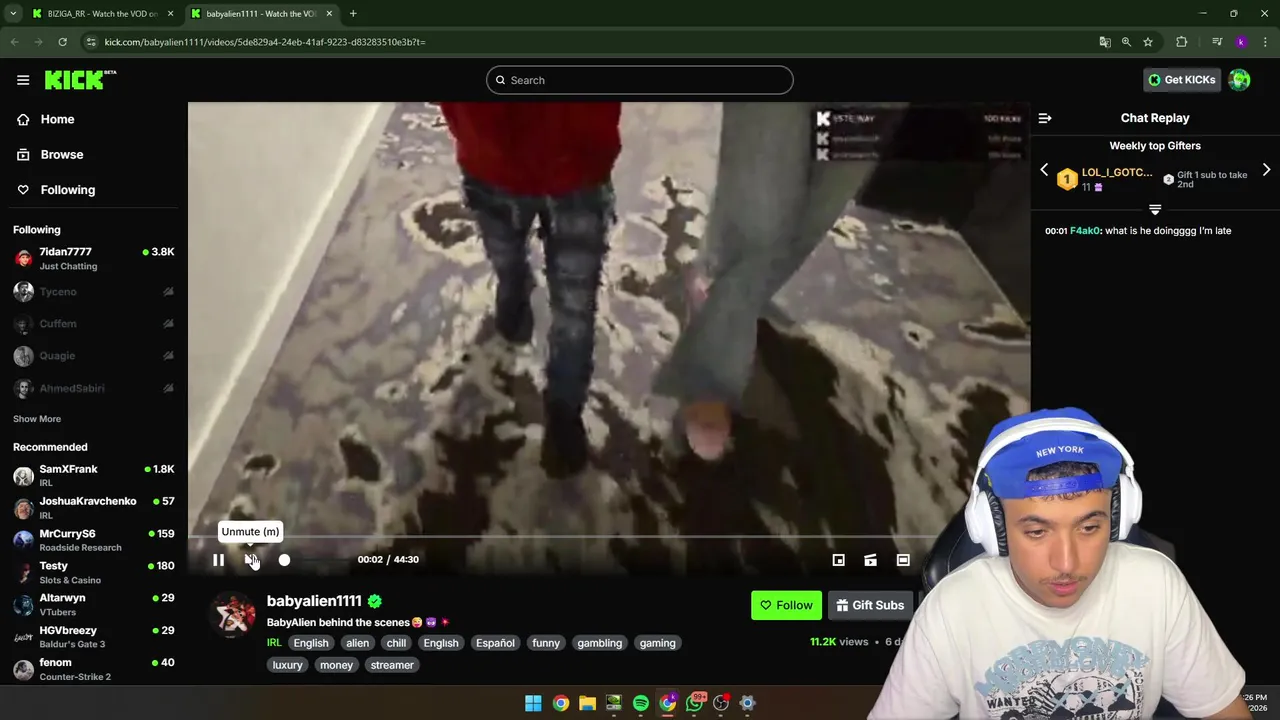Collapse the Chat Replay panel
This screenshot has height=720, width=1280.
tap(1045, 118)
